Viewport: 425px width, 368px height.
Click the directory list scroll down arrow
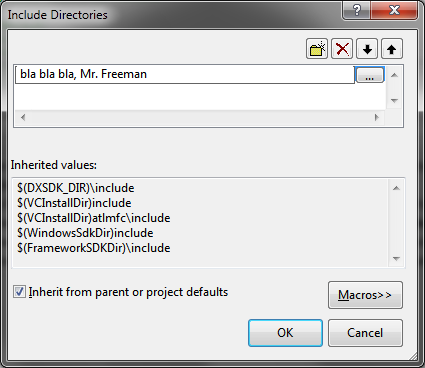[394, 100]
